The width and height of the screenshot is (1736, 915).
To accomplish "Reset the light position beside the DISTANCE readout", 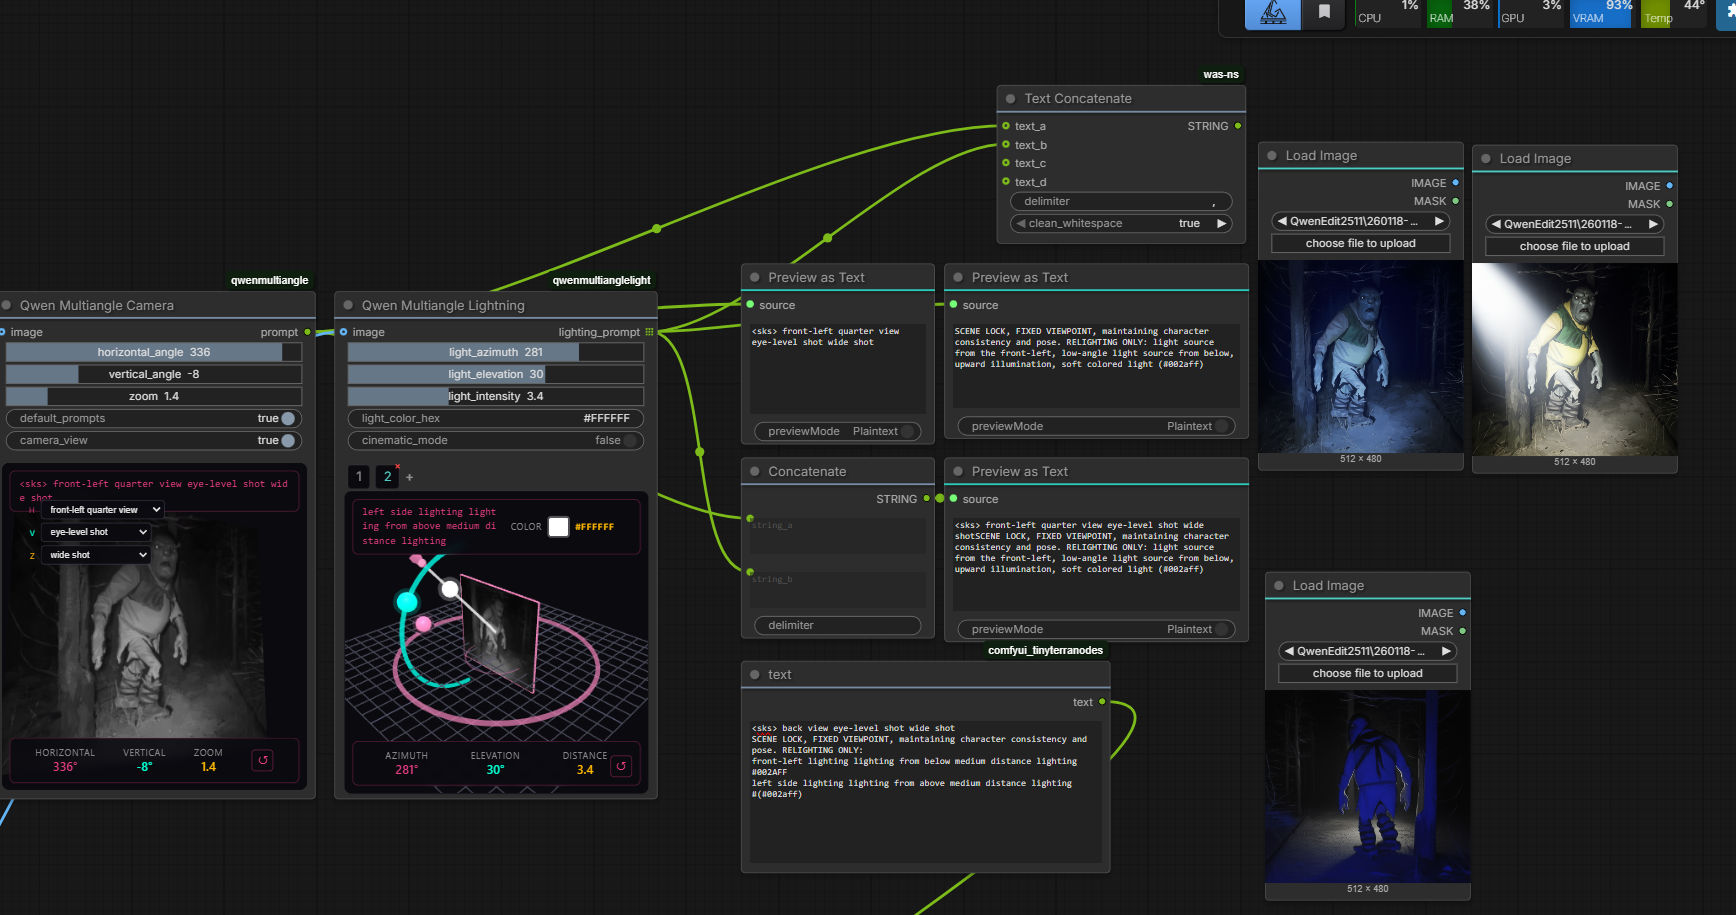I will point(621,766).
